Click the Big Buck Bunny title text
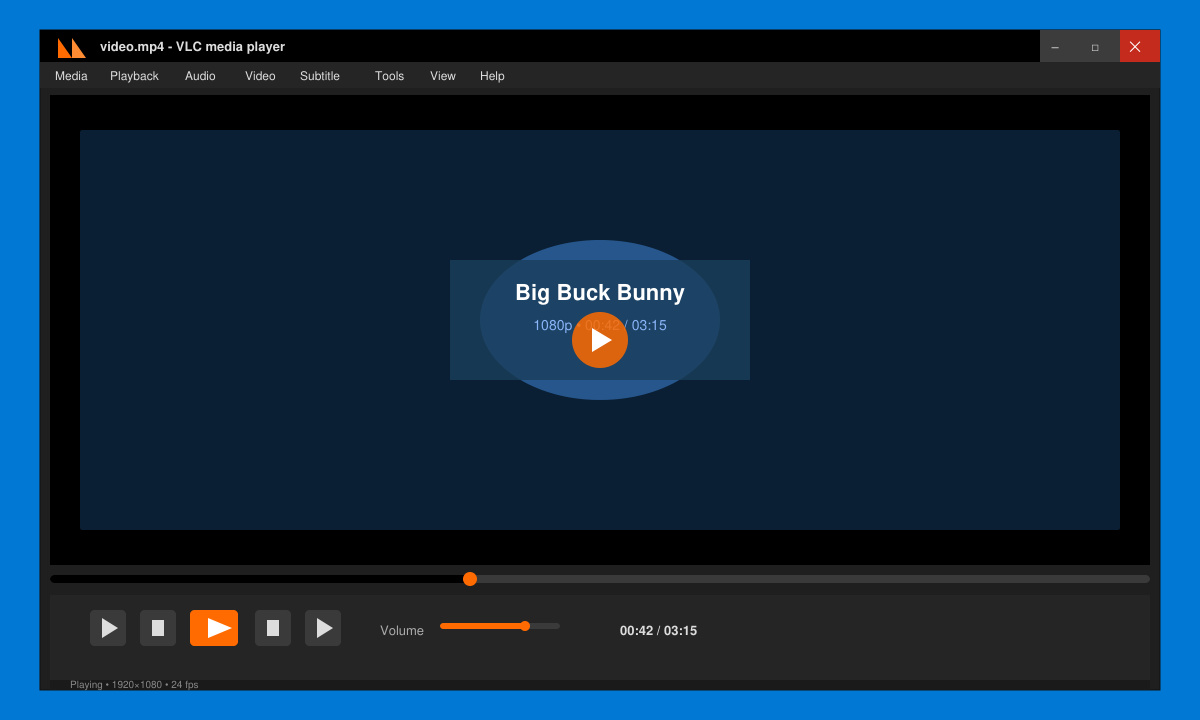The width and height of the screenshot is (1200, 720). pos(600,293)
